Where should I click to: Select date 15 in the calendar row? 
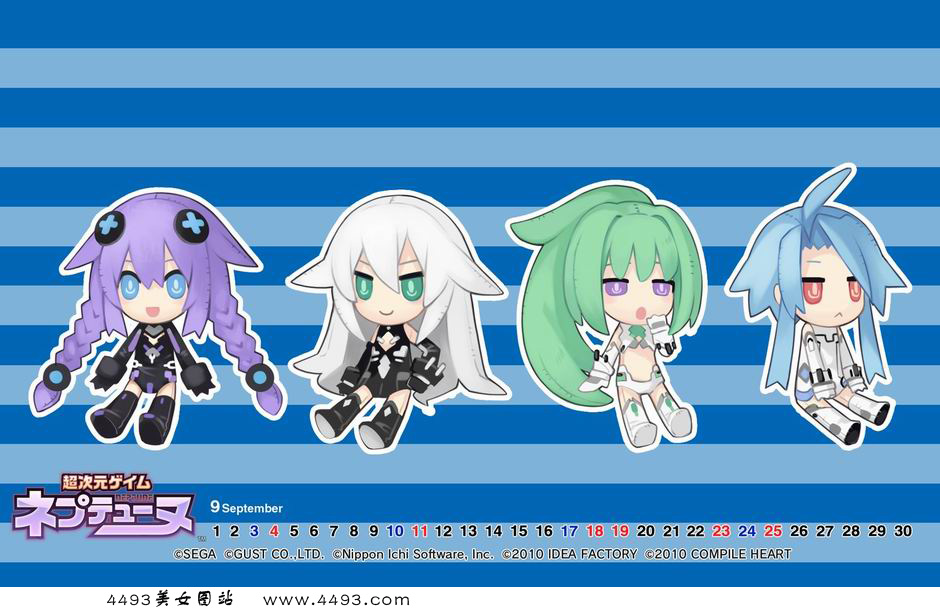[x=519, y=531]
